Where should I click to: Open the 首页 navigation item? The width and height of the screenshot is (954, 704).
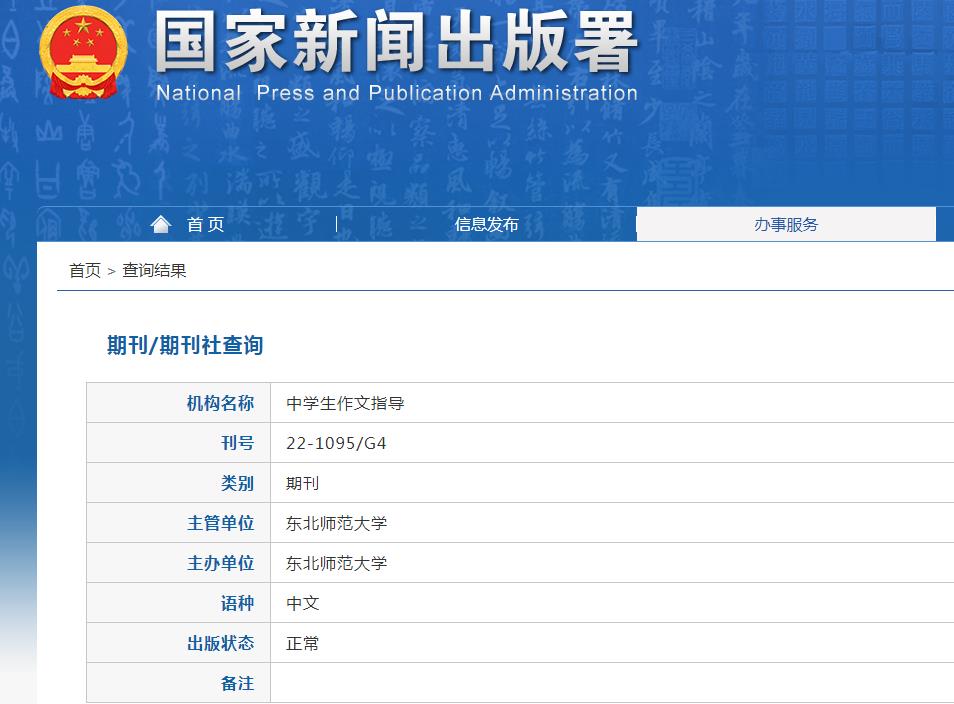click(205, 224)
